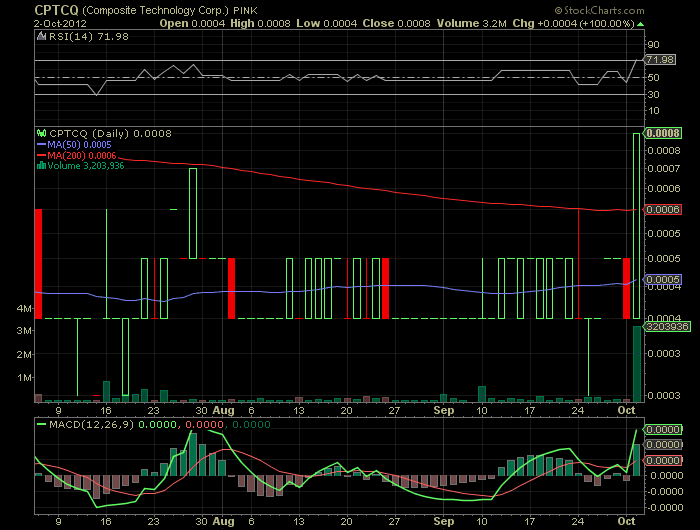Click the RSI(14) 71.98 legend label
Image resolution: width=700 pixels, height=530 pixels.
point(88,37)
